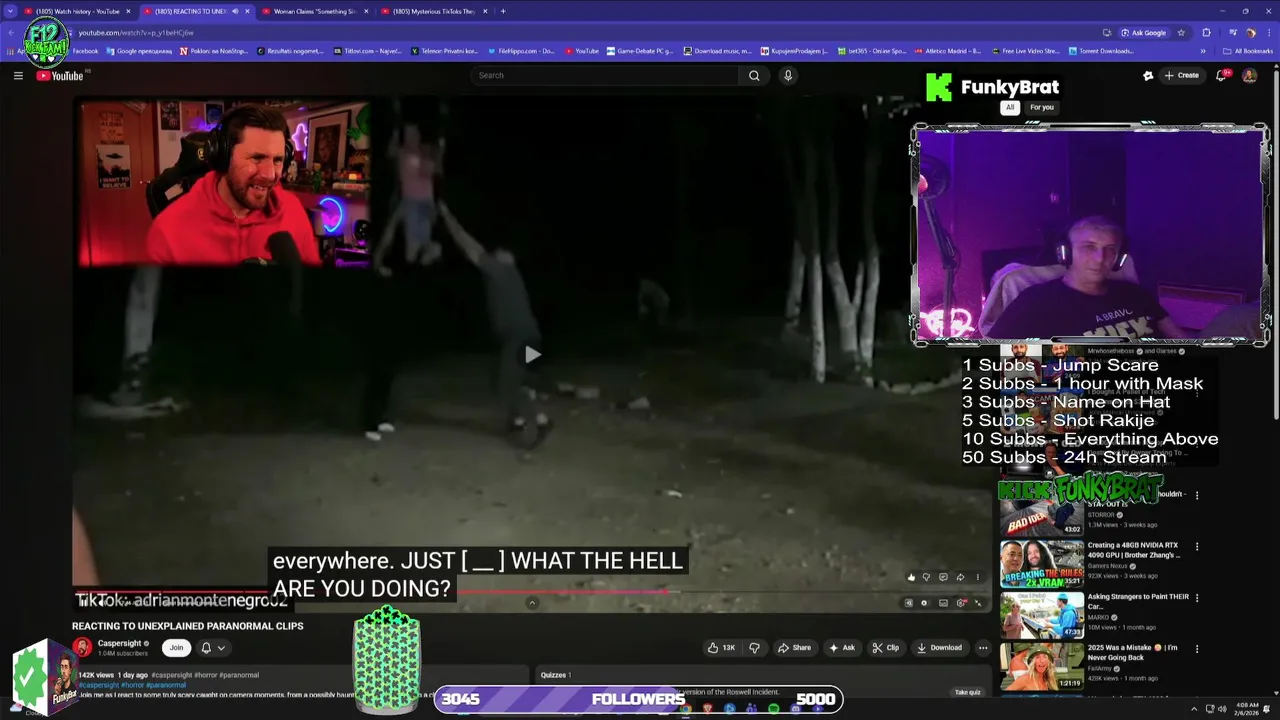Open Discord from the taskbar

(795, 709)
